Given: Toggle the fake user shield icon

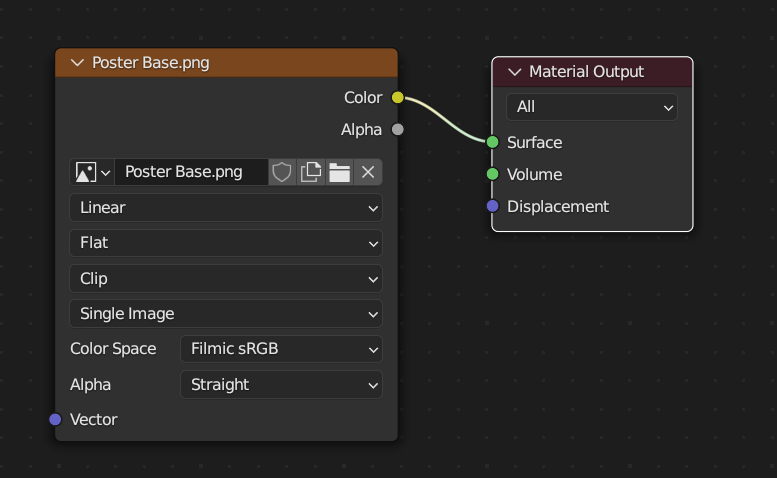Looking at the screenshot, I should coord(282,172).
